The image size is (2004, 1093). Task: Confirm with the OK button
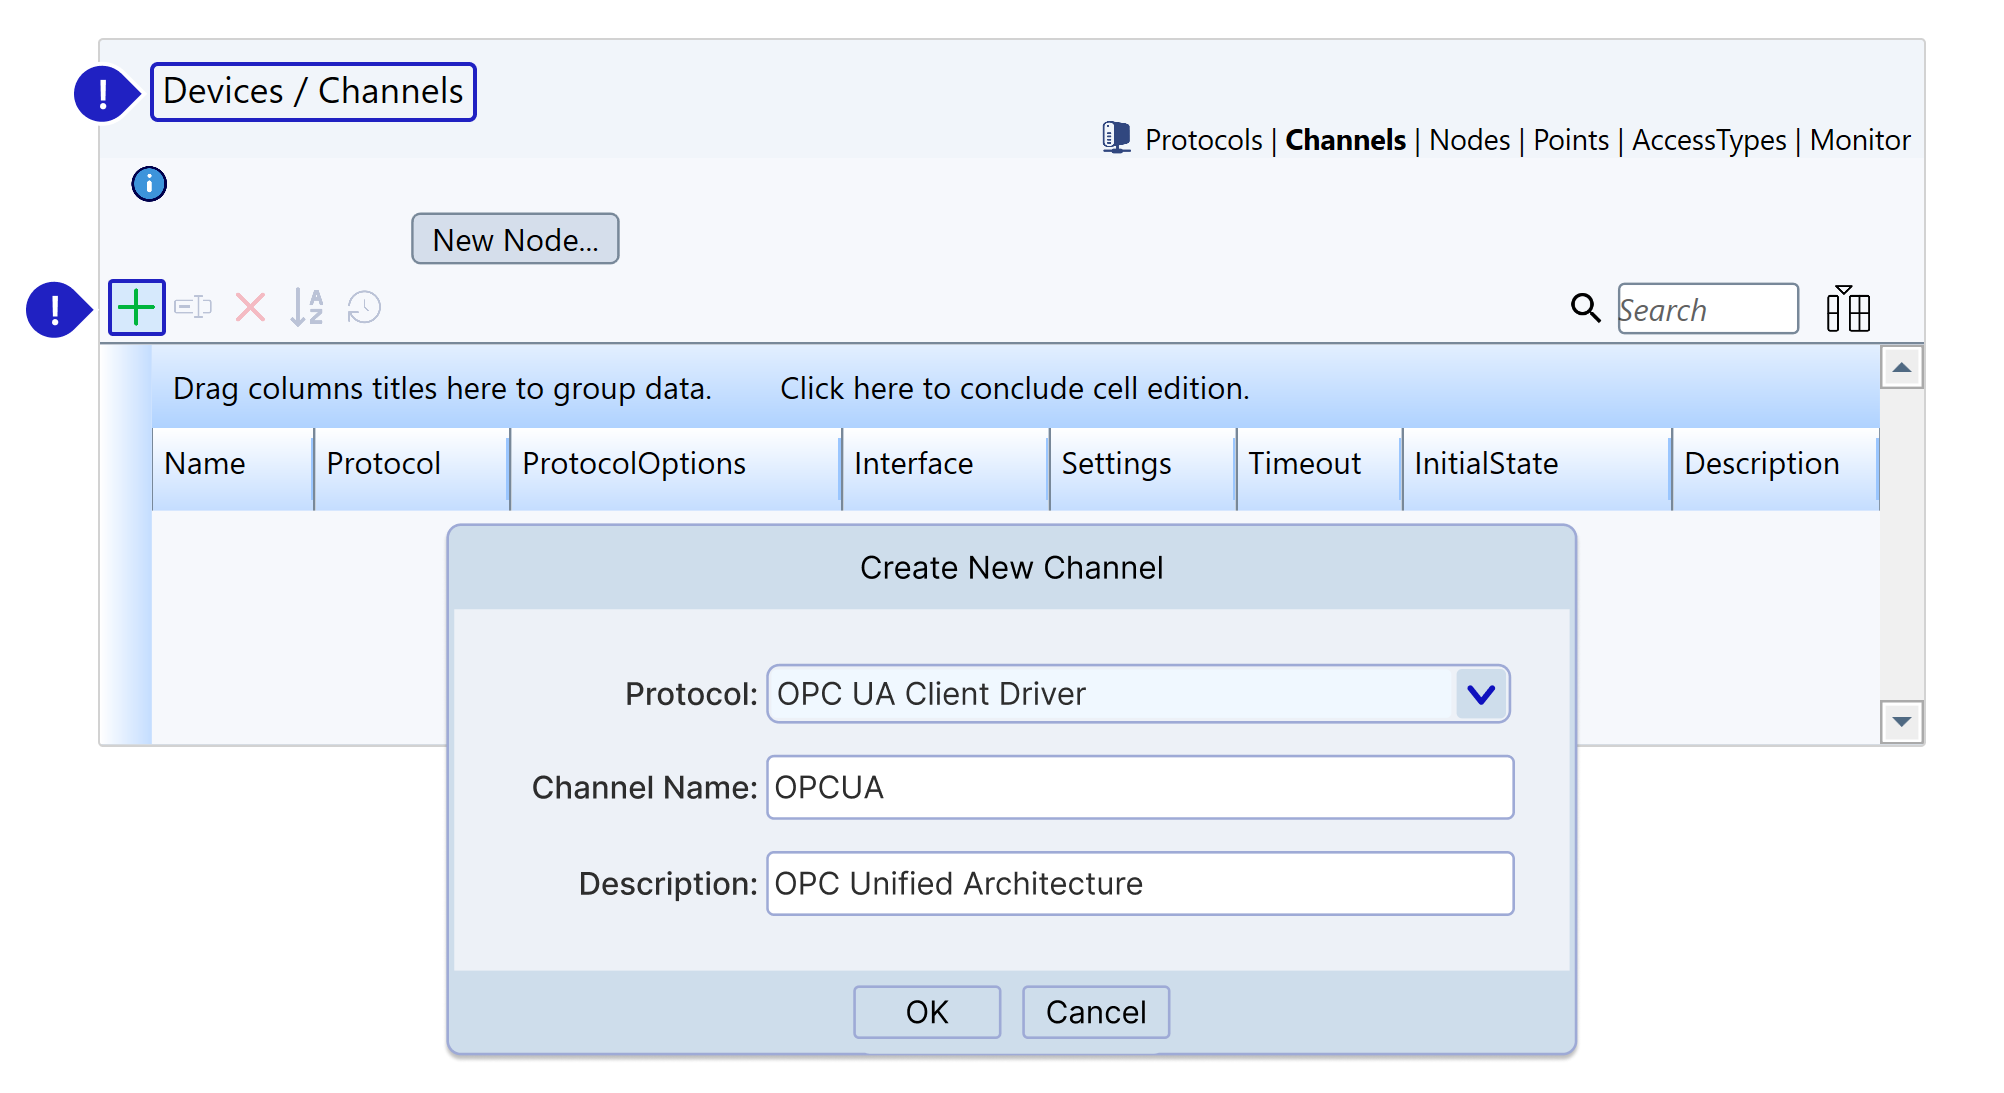point(927,1012)
